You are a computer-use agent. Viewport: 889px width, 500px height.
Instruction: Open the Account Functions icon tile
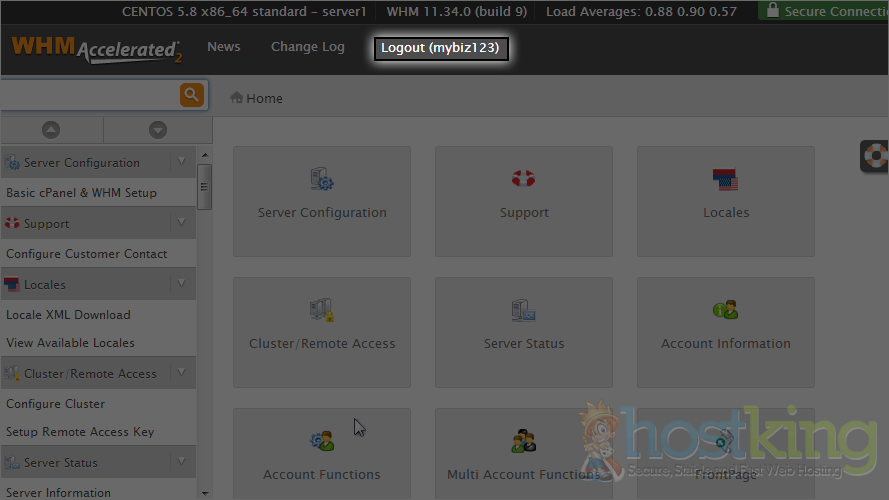pyautogui.click(x=322, y=461)
